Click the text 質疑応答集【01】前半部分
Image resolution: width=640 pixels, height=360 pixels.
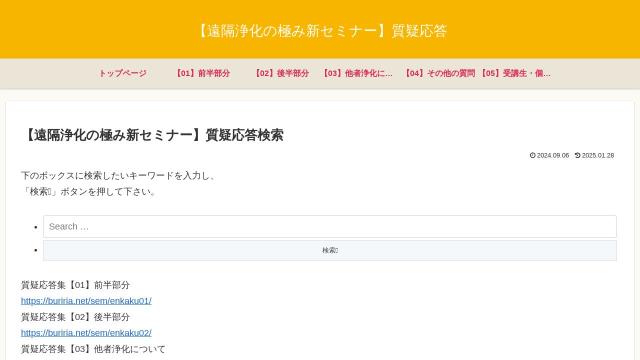pos(76,285)
